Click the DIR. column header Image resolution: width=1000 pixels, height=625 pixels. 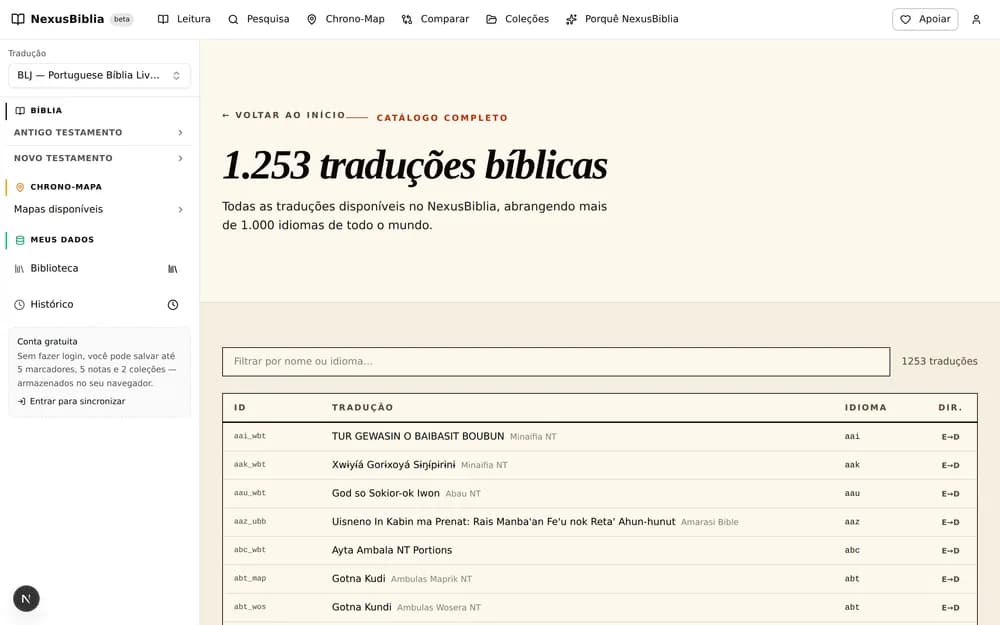coord(950,408)
